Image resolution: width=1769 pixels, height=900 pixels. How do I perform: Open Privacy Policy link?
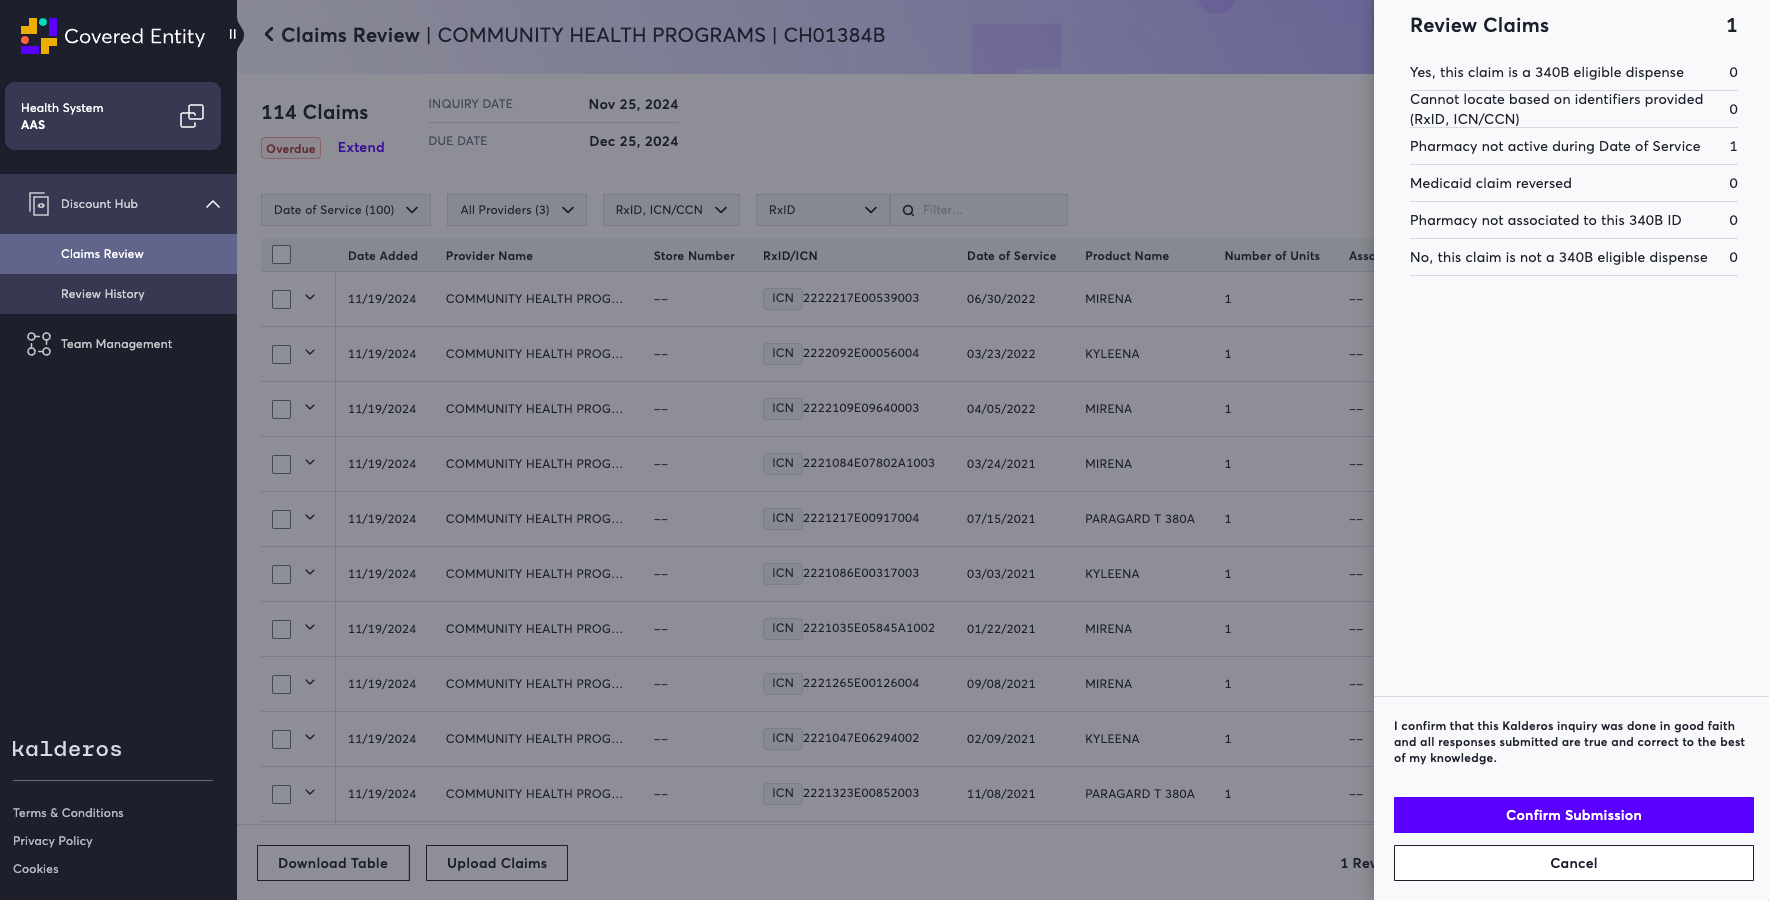tap(53, 841)
